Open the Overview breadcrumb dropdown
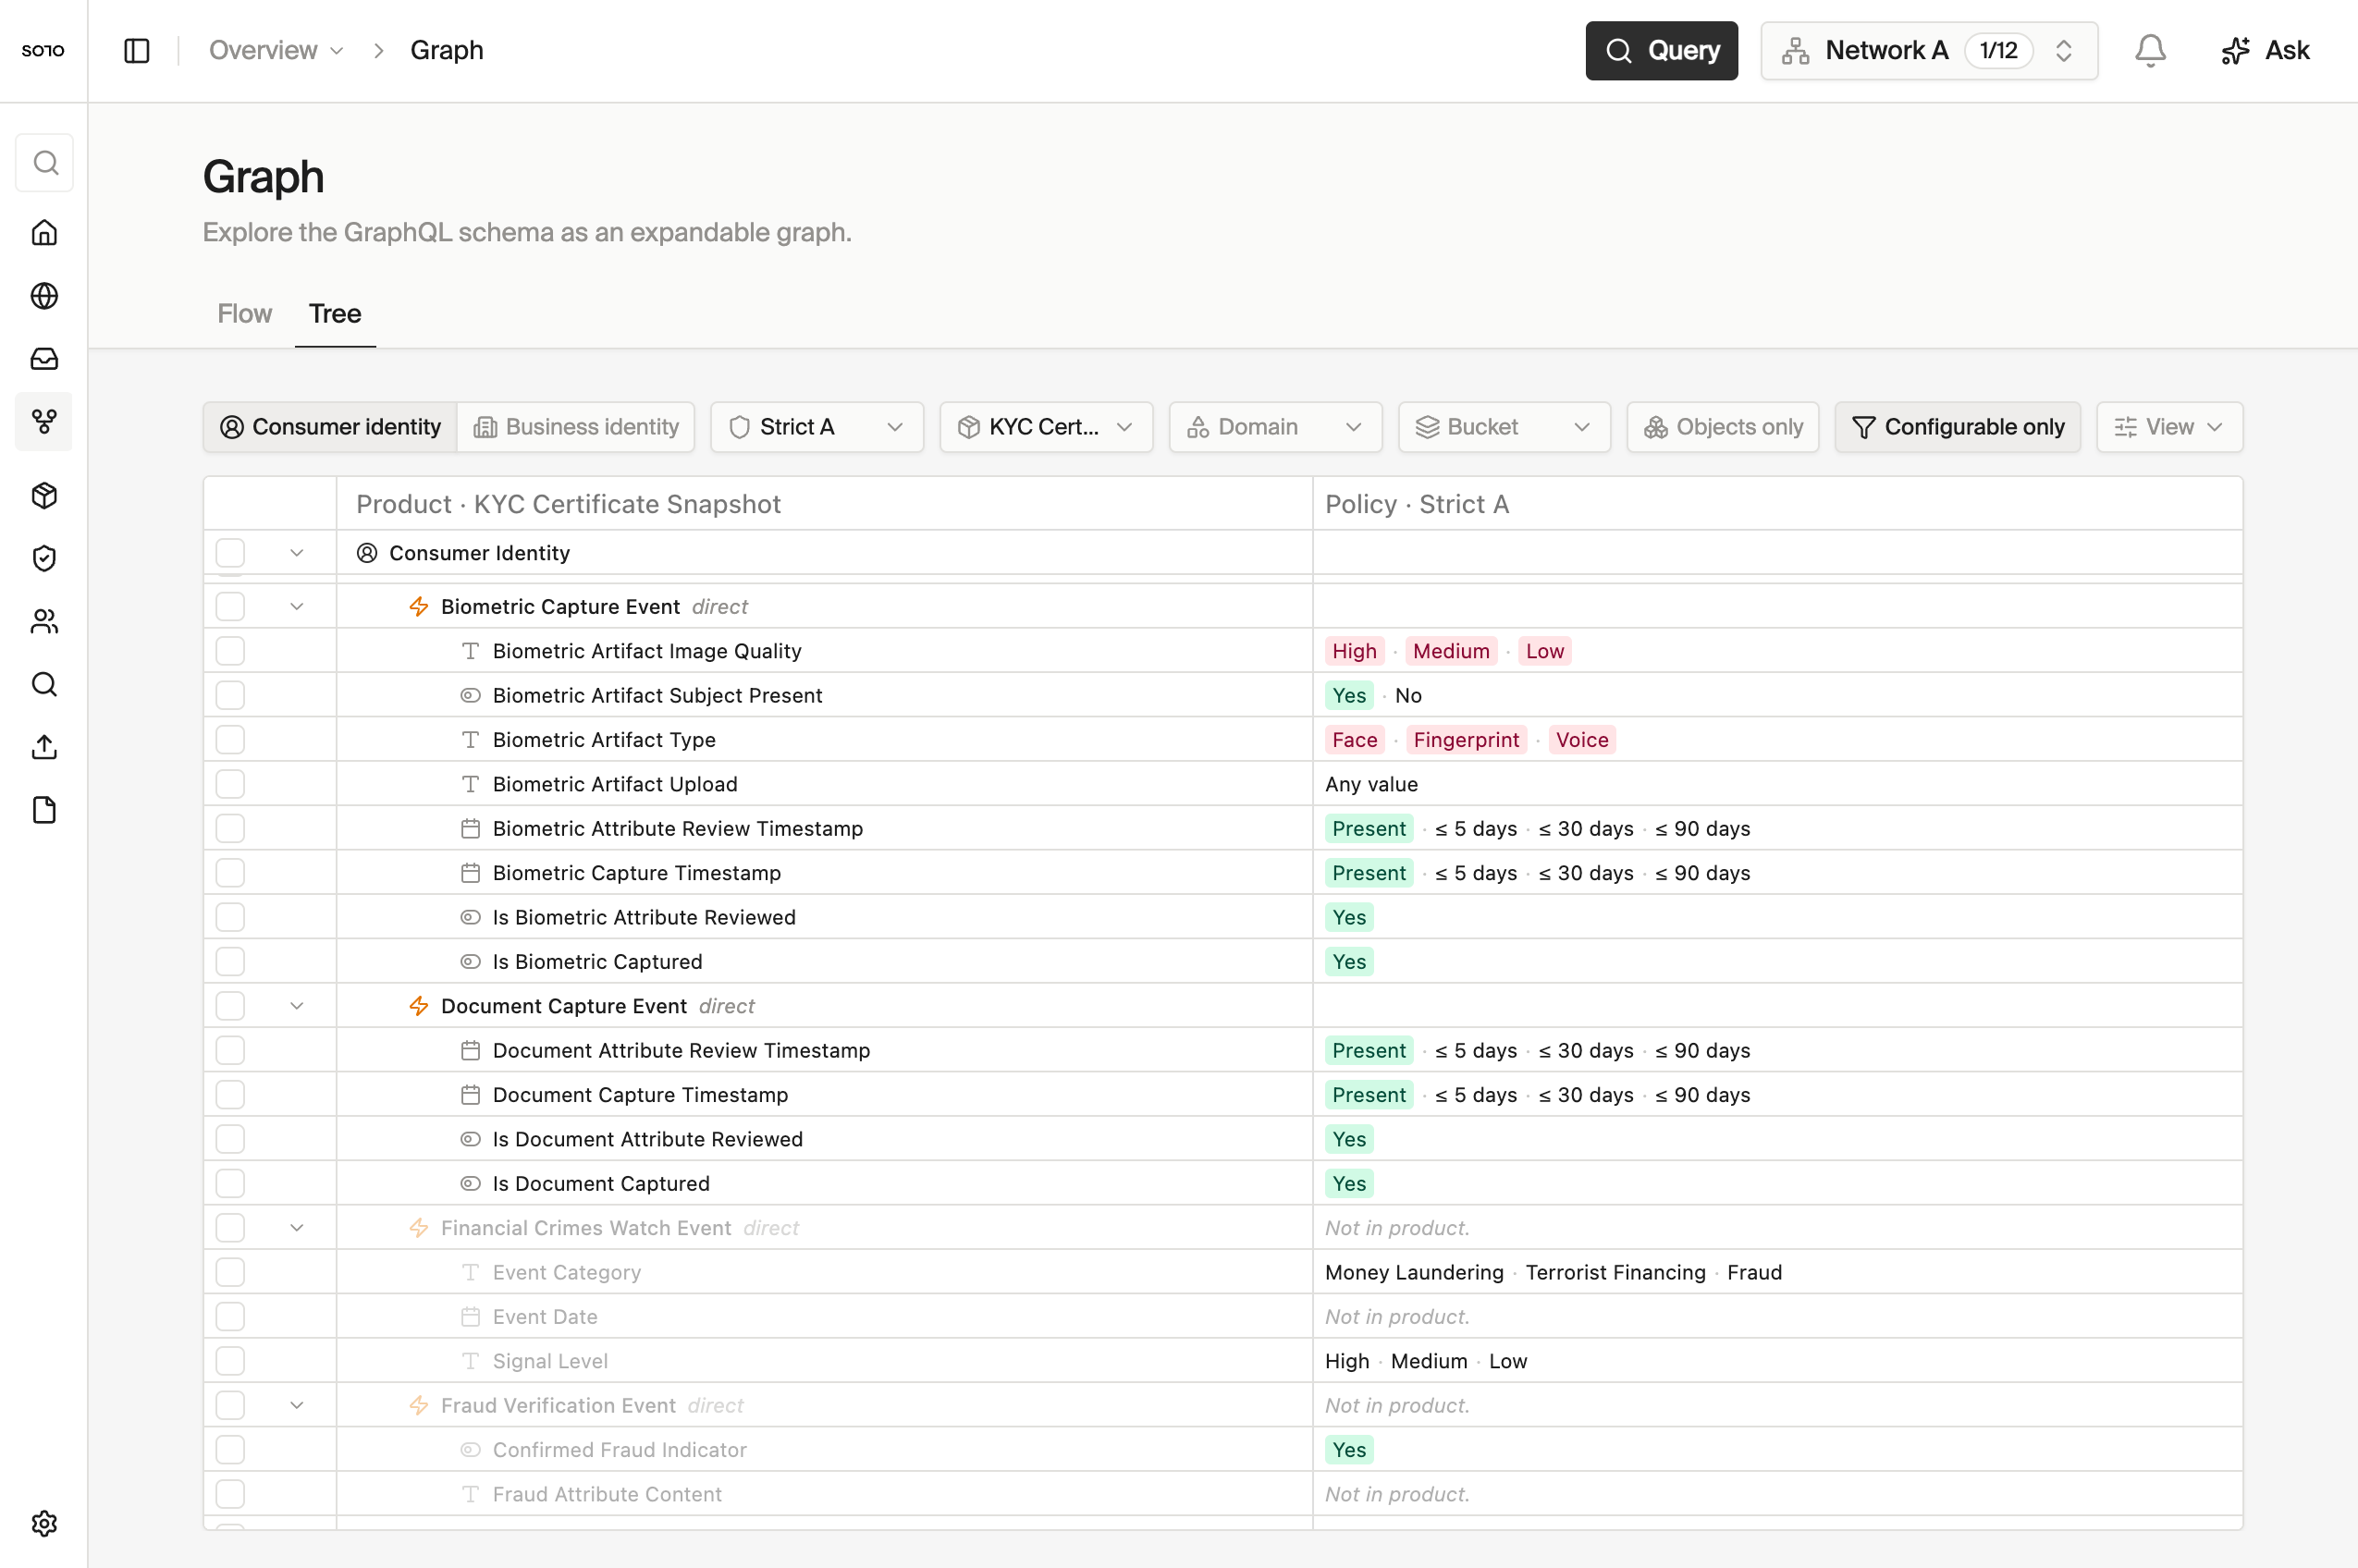 [x=276, y=50]
